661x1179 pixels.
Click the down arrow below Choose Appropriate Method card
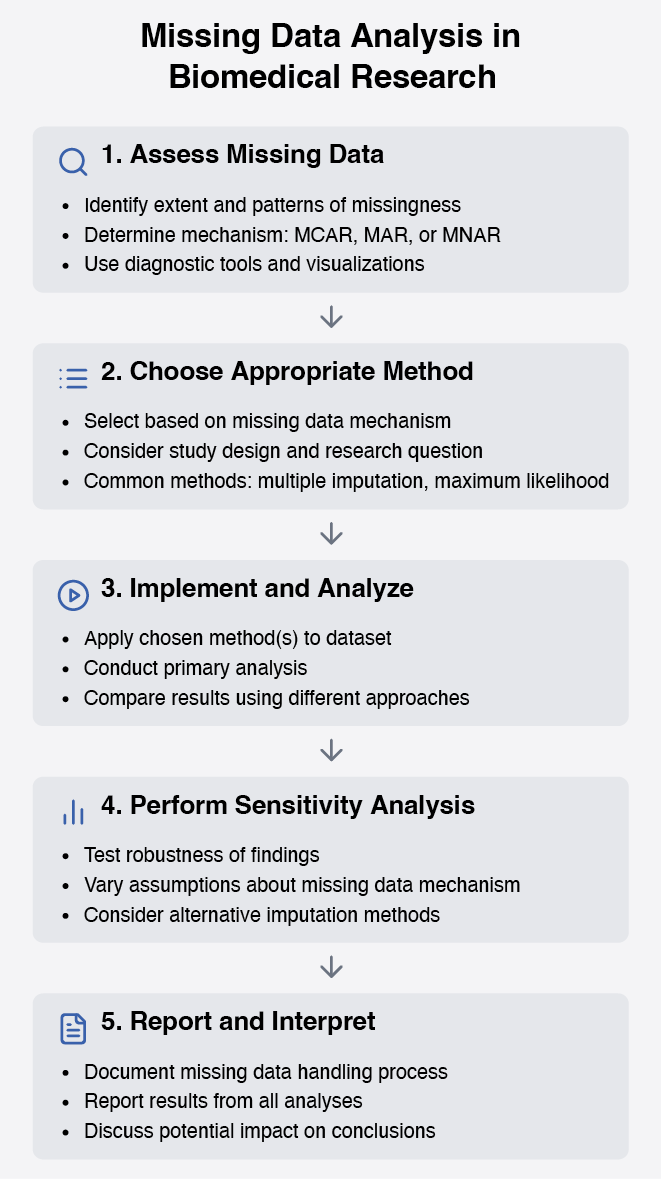click(331, 534)
